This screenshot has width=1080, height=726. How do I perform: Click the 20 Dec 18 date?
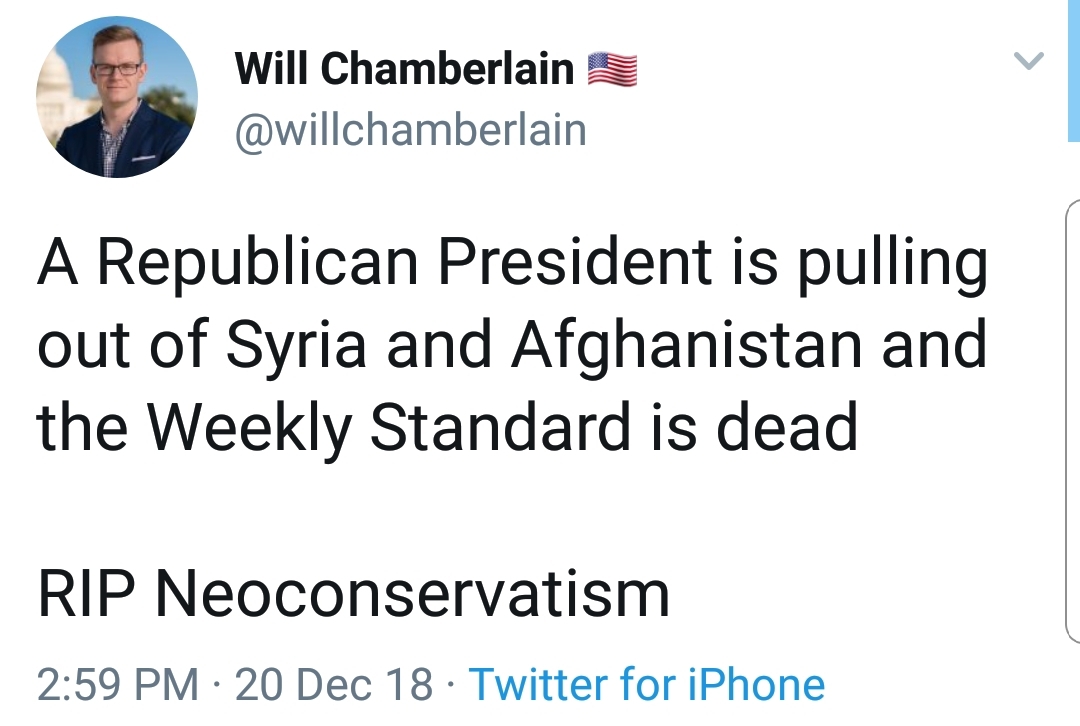[334, 685]
